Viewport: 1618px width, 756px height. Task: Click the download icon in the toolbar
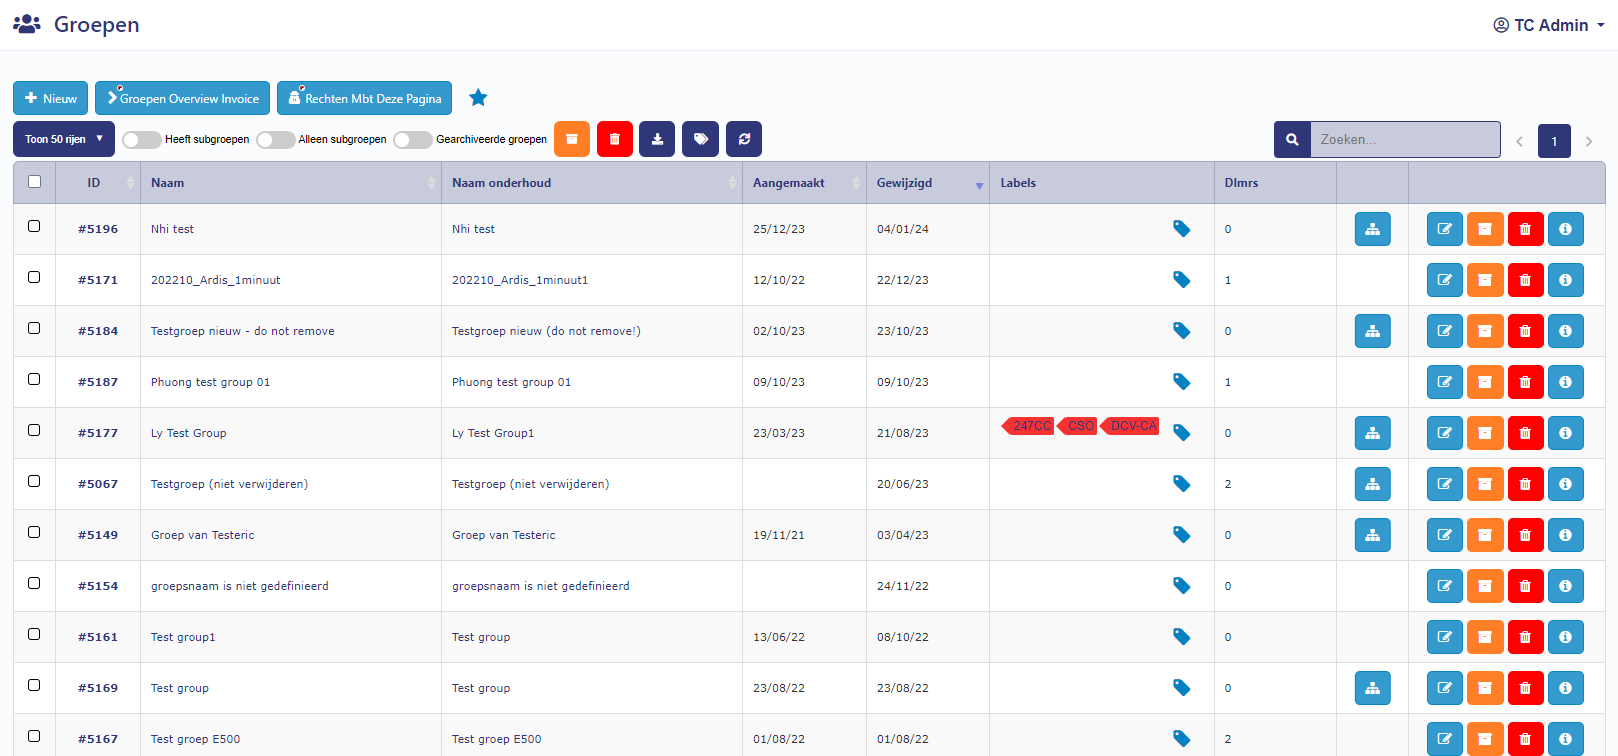click(657, 139)
